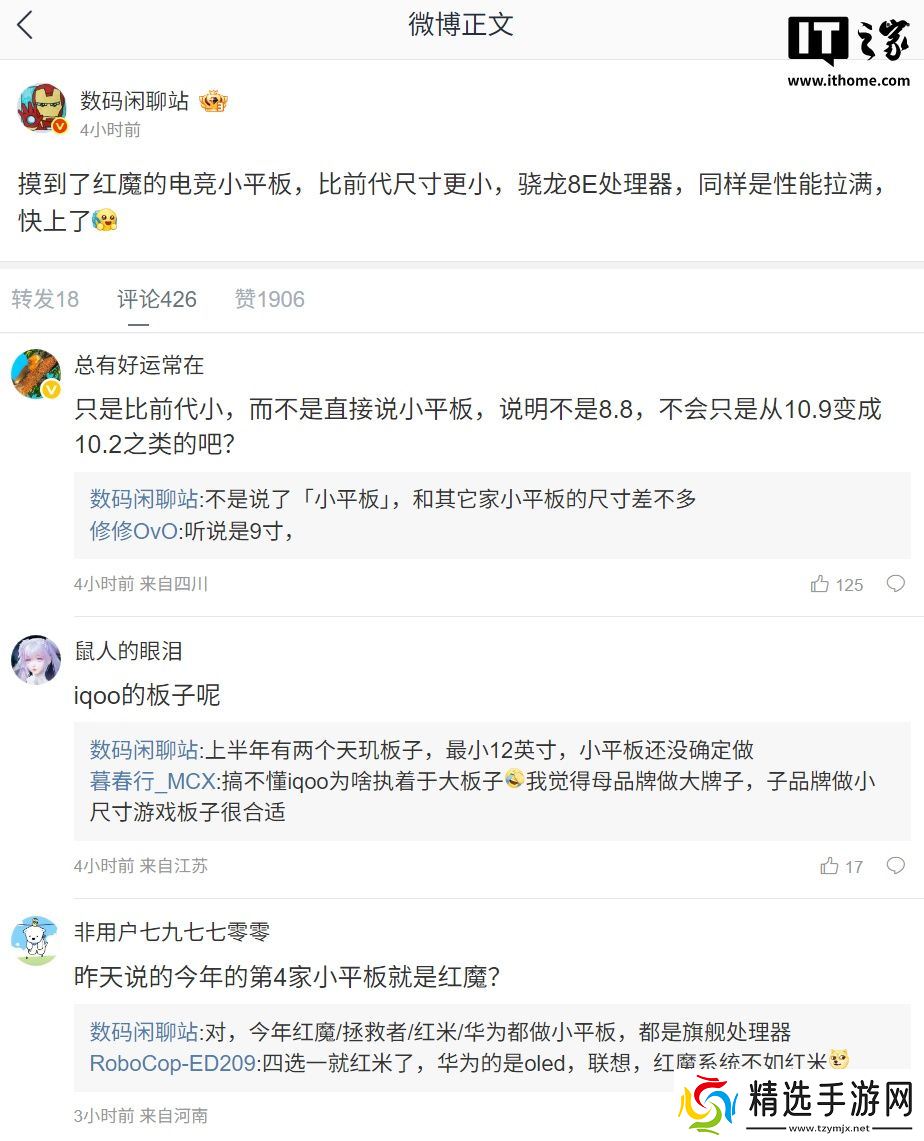
Task: Click the IT之家 logo
Action: [848, 52]
